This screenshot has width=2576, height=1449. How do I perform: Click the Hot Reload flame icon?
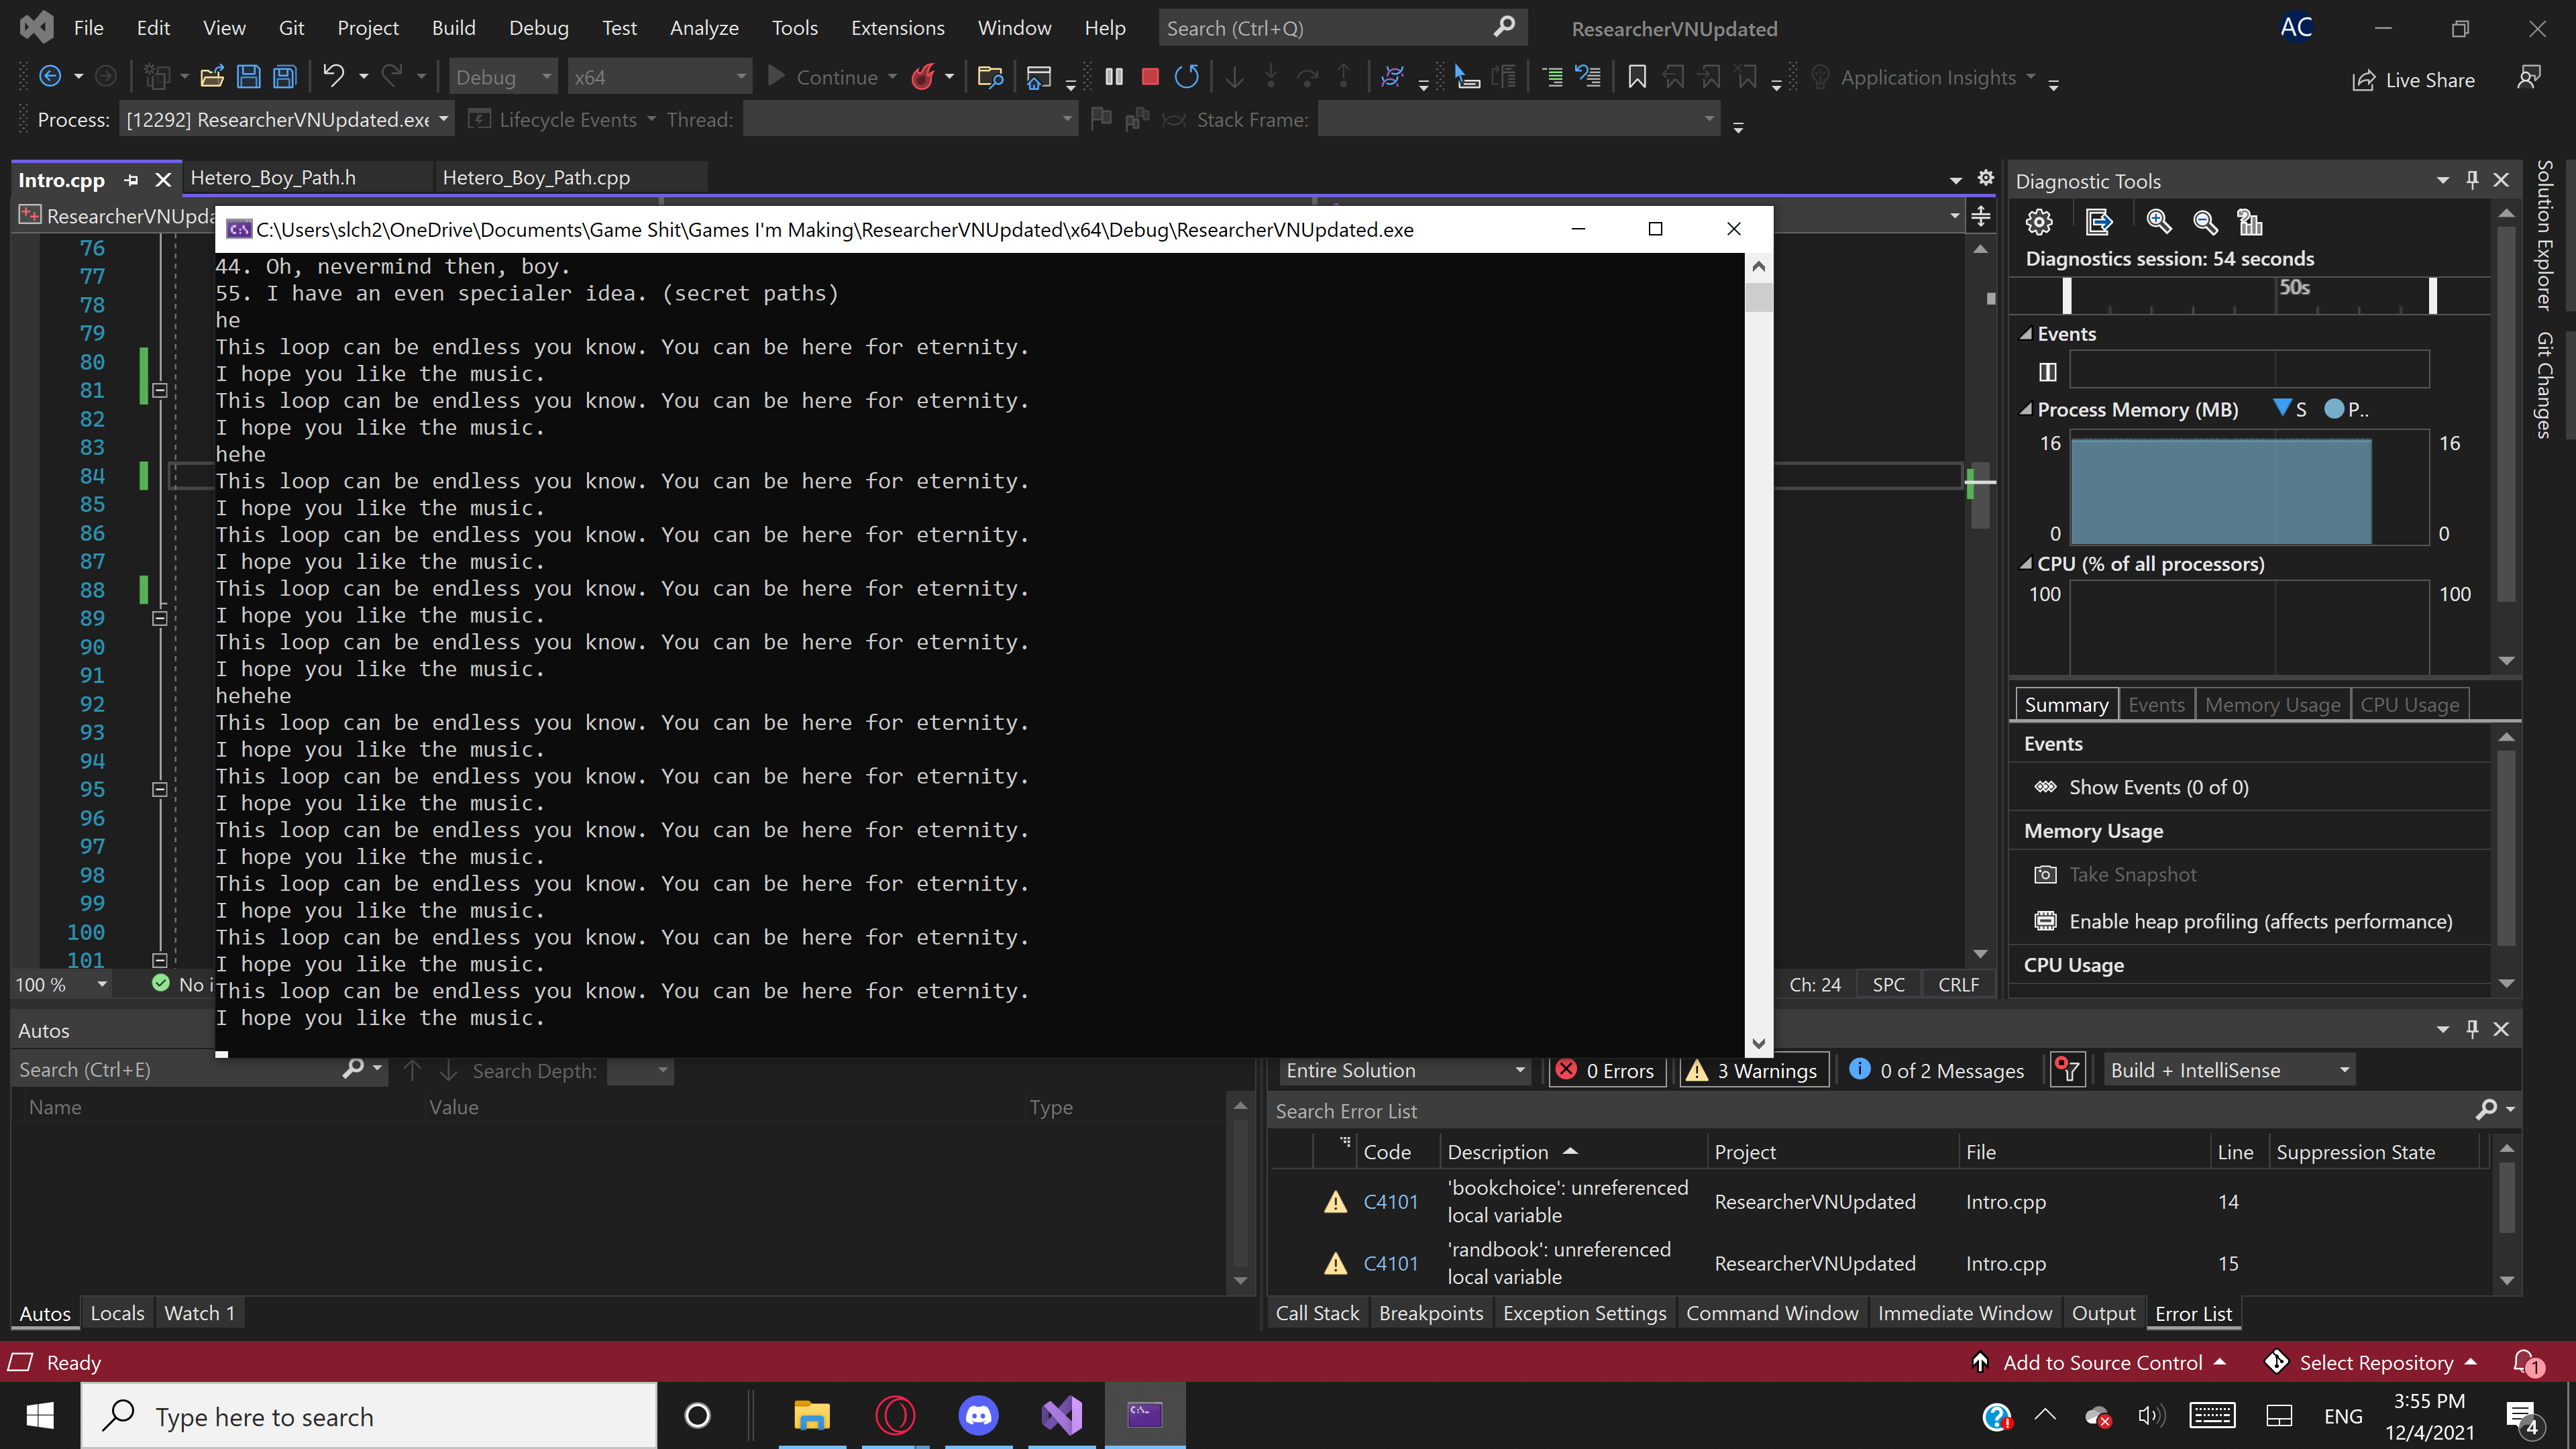click(922, 77)
